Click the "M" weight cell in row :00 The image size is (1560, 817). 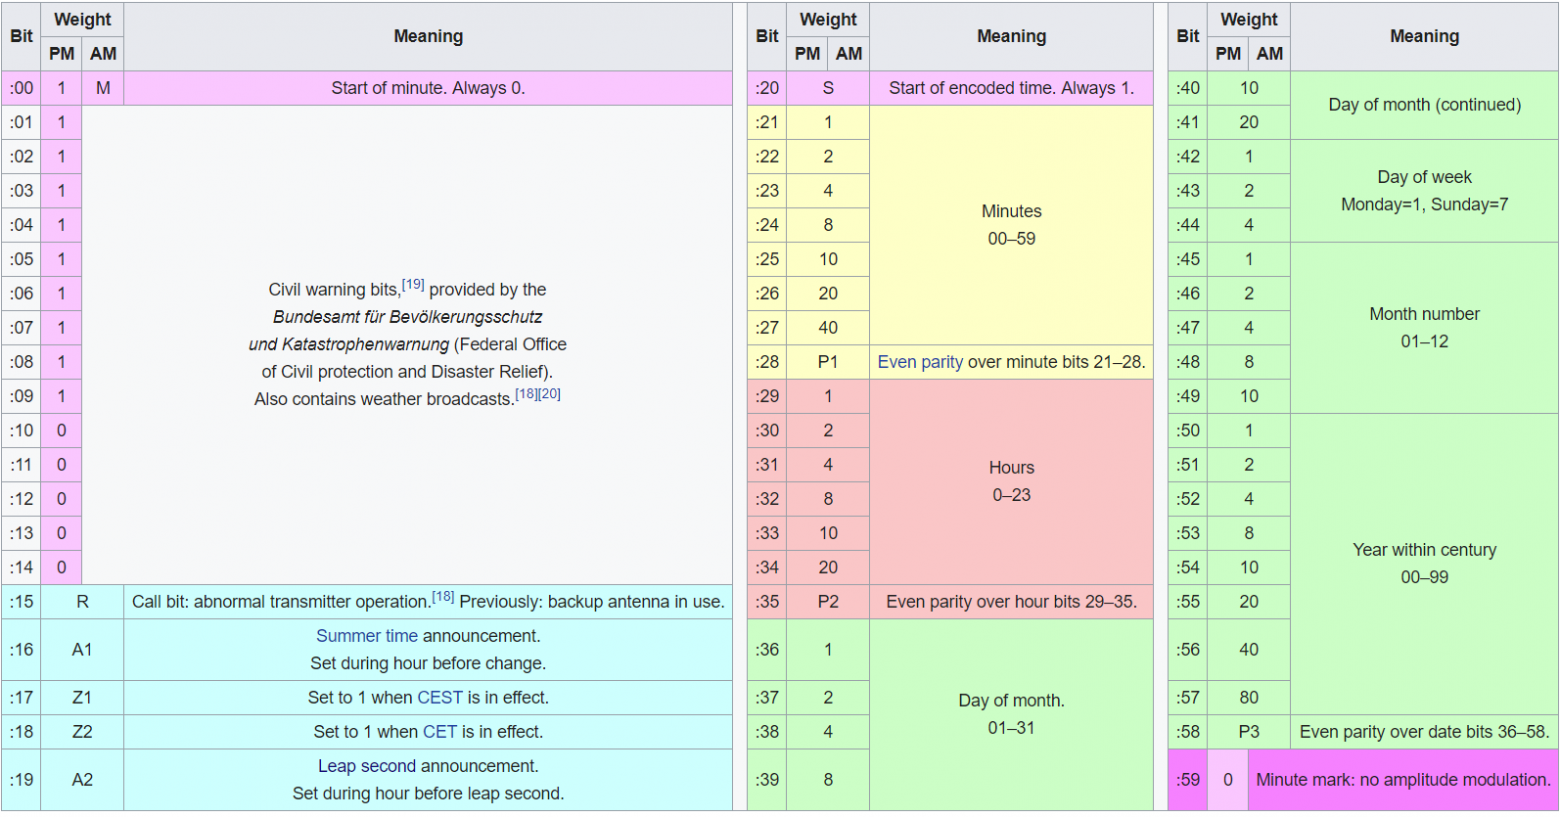[x=103, y=88]
